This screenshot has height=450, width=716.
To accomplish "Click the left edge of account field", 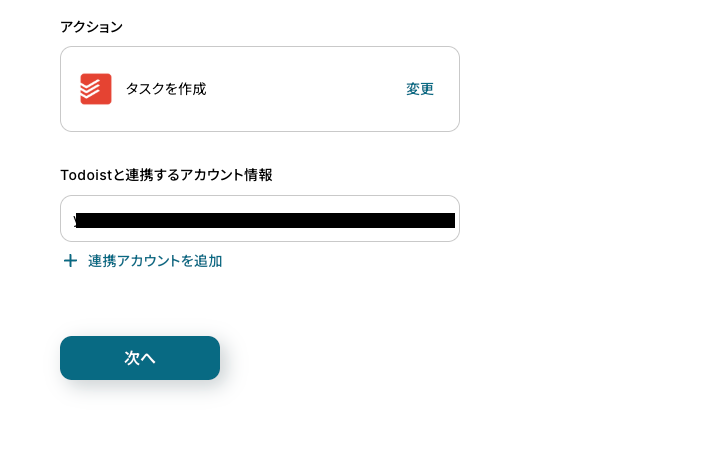I will [68, 218].
